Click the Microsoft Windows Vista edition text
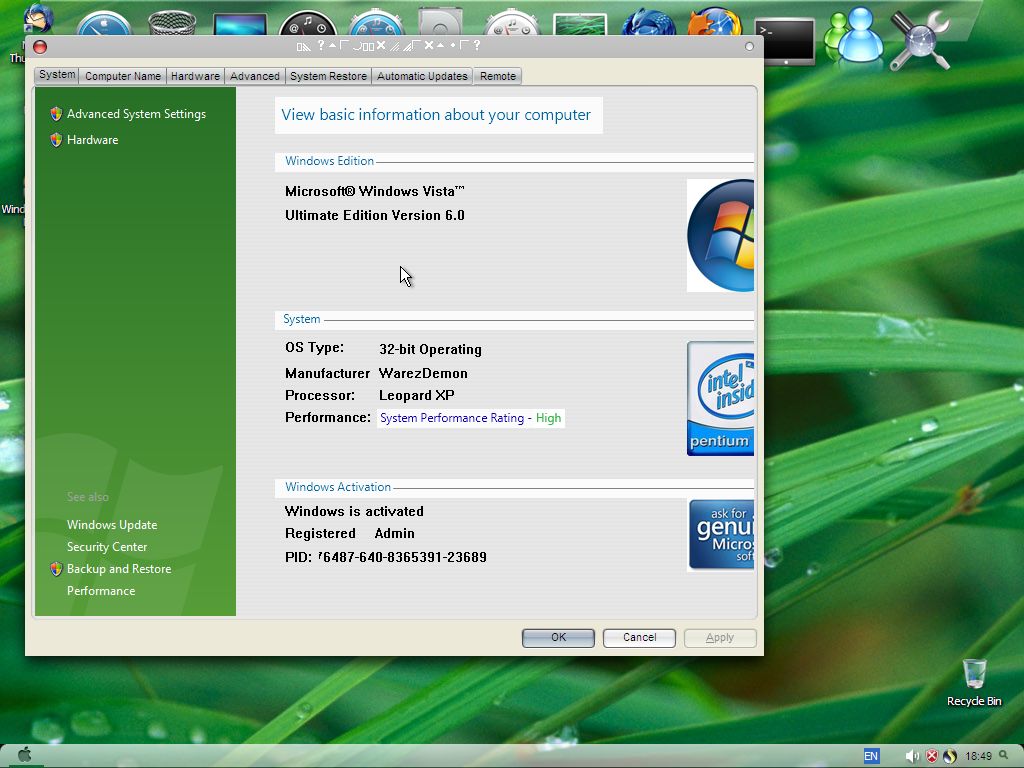This screenshot has height=768, width=1024. pyautogui.click(x=375, y=191)
